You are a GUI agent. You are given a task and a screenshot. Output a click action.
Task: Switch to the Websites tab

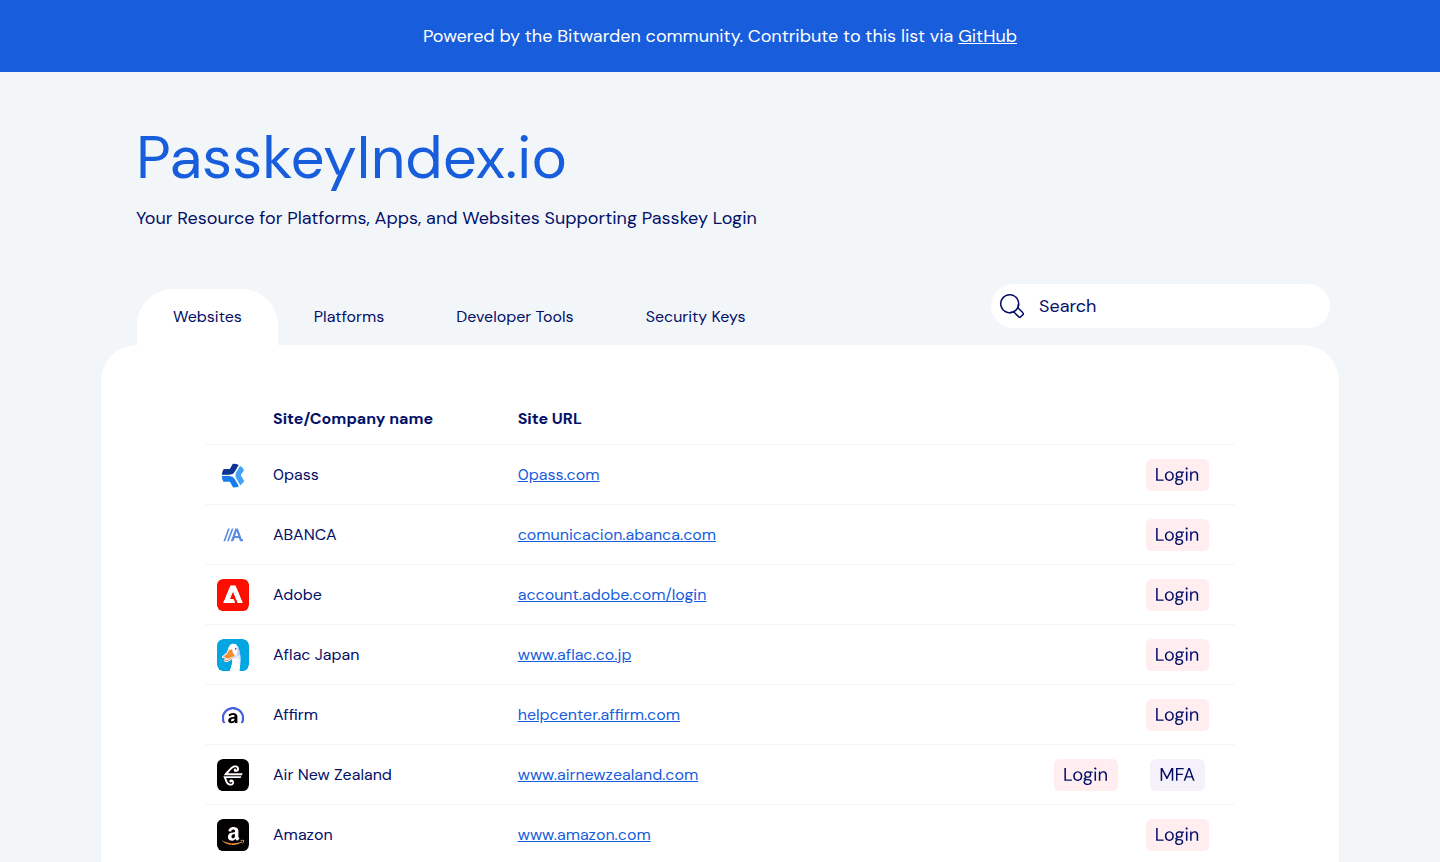(207, 316)
